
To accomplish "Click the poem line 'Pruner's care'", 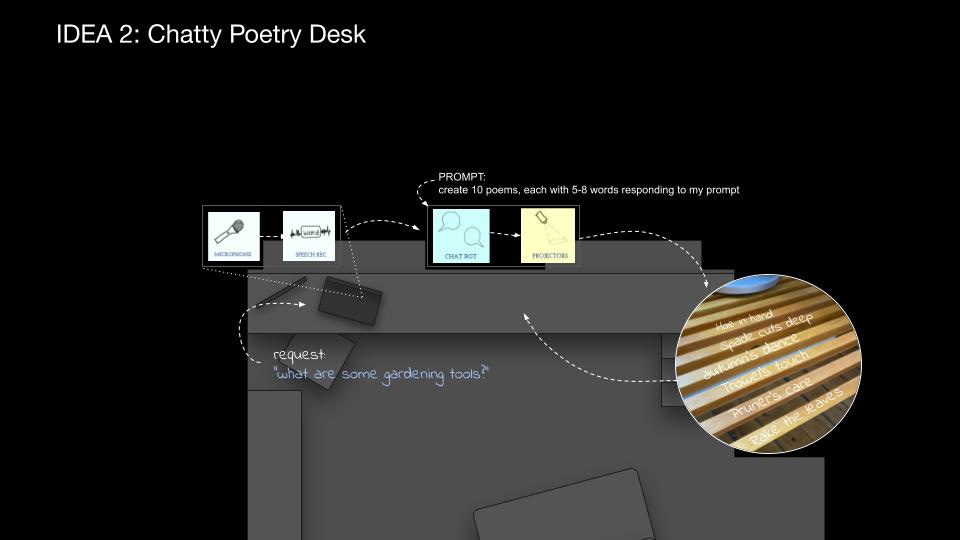I will point(771,397).
